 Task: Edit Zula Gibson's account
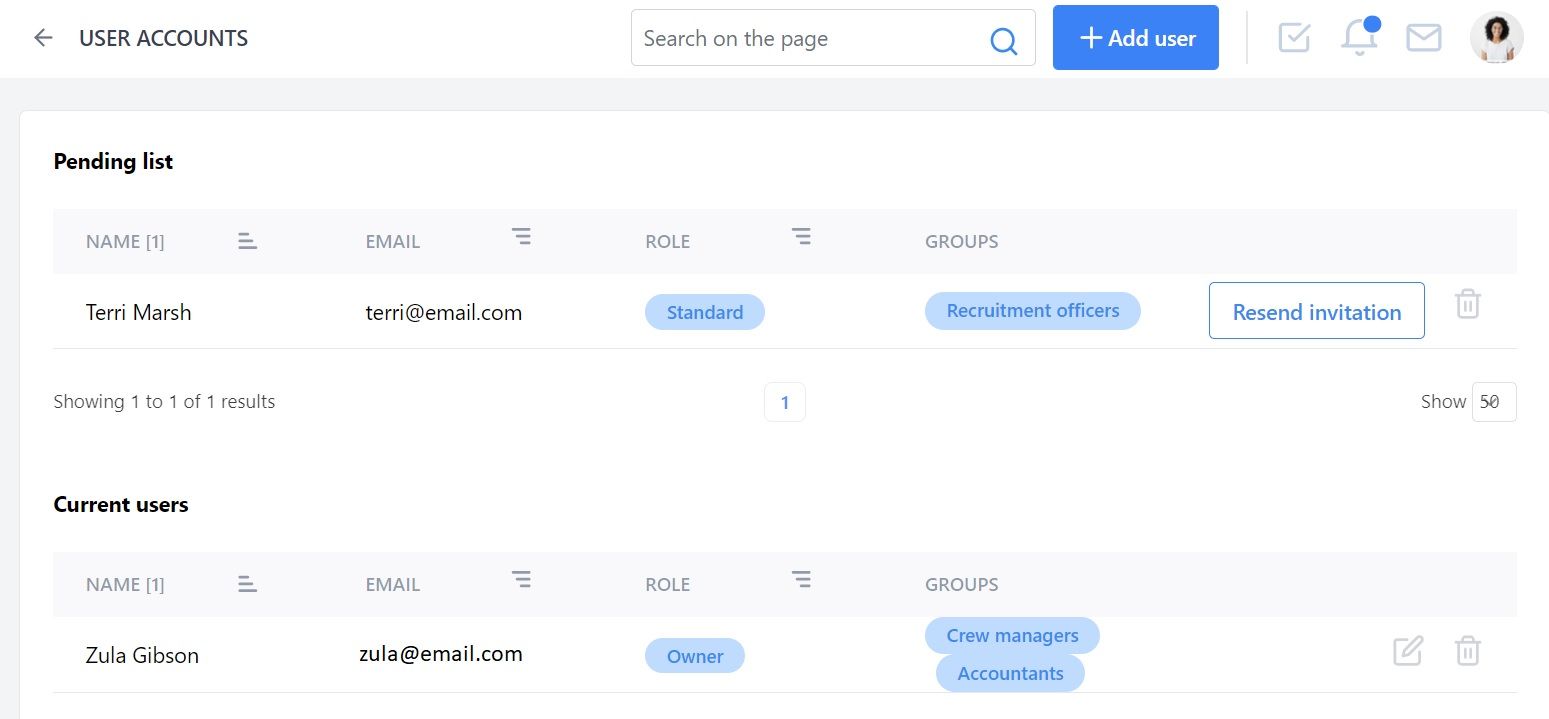pos(1408,651)
